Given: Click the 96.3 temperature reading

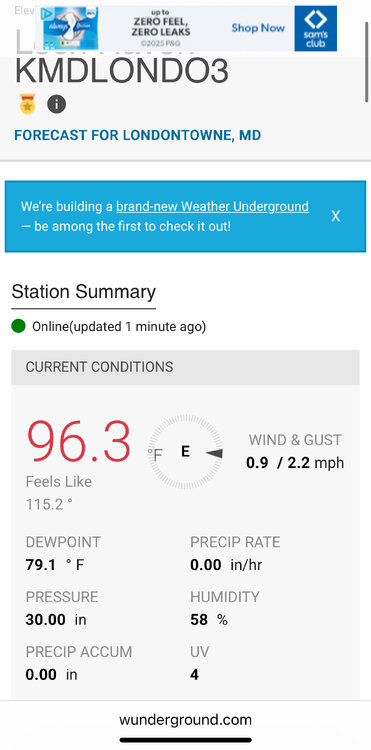Looking at the screenshot, I should (x=78, y=441).
